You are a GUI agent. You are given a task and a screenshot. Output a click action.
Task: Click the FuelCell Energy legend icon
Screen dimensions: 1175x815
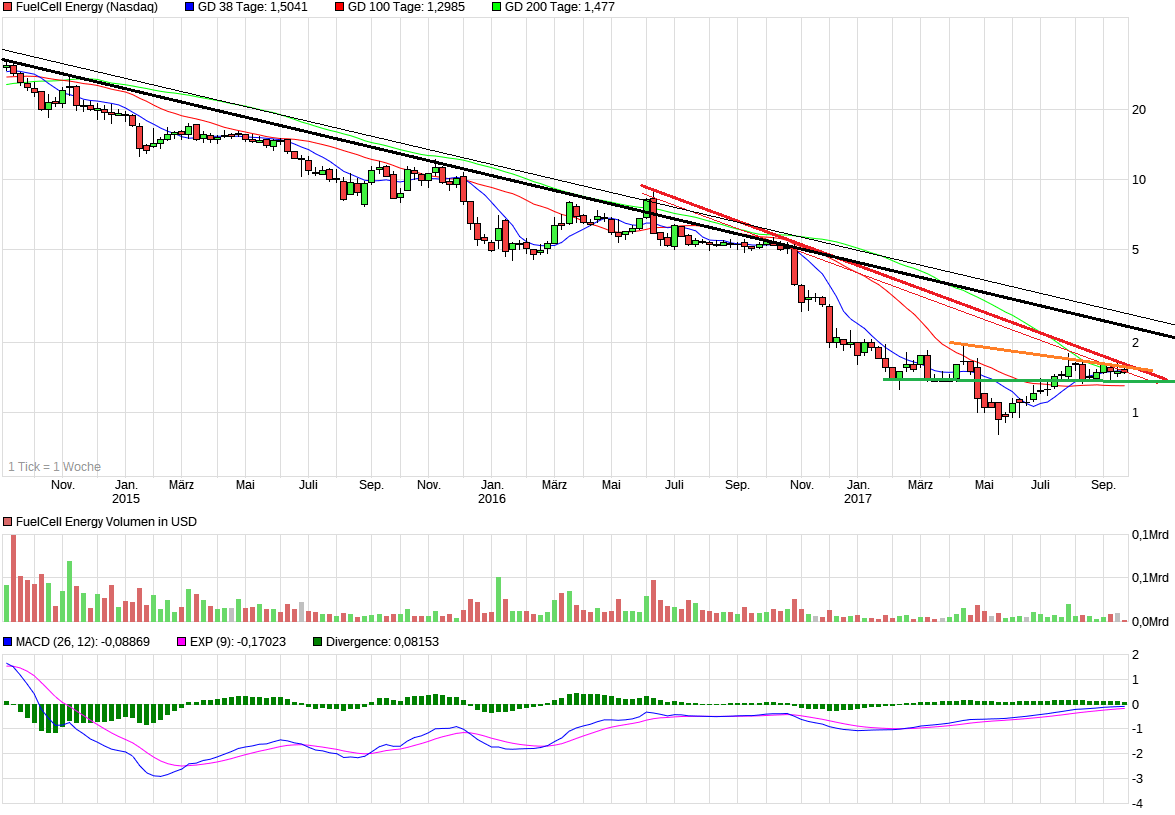coord(8,7)
